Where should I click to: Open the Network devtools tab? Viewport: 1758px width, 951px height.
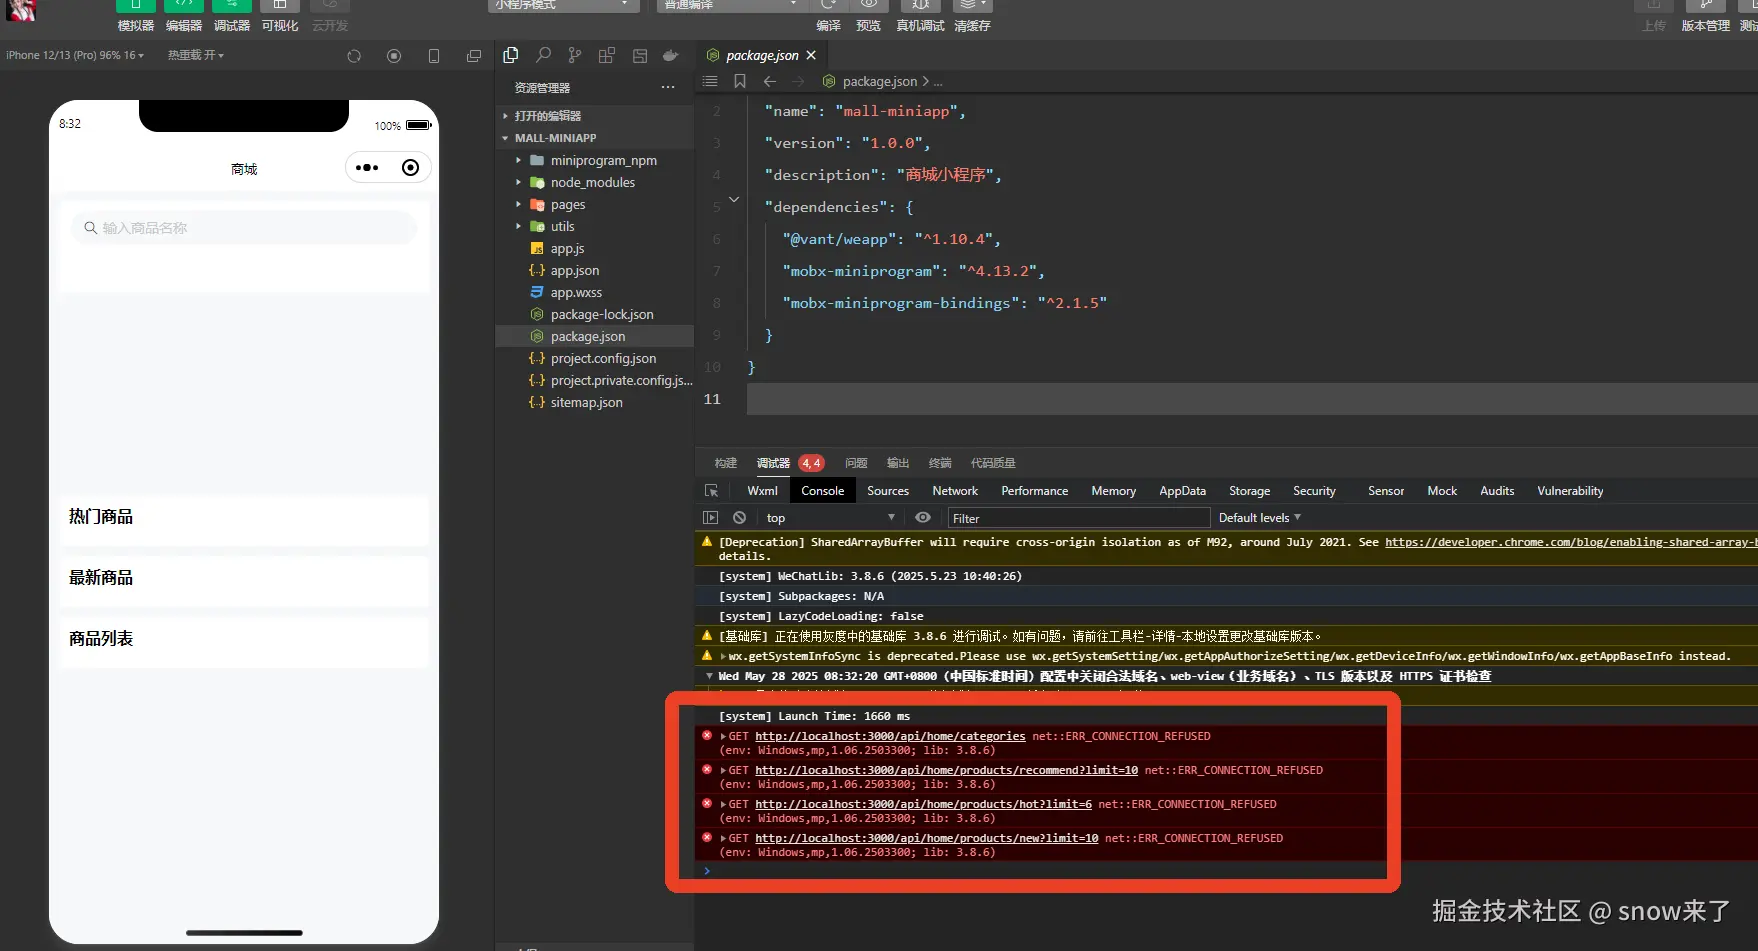click(x=955, y=491)
